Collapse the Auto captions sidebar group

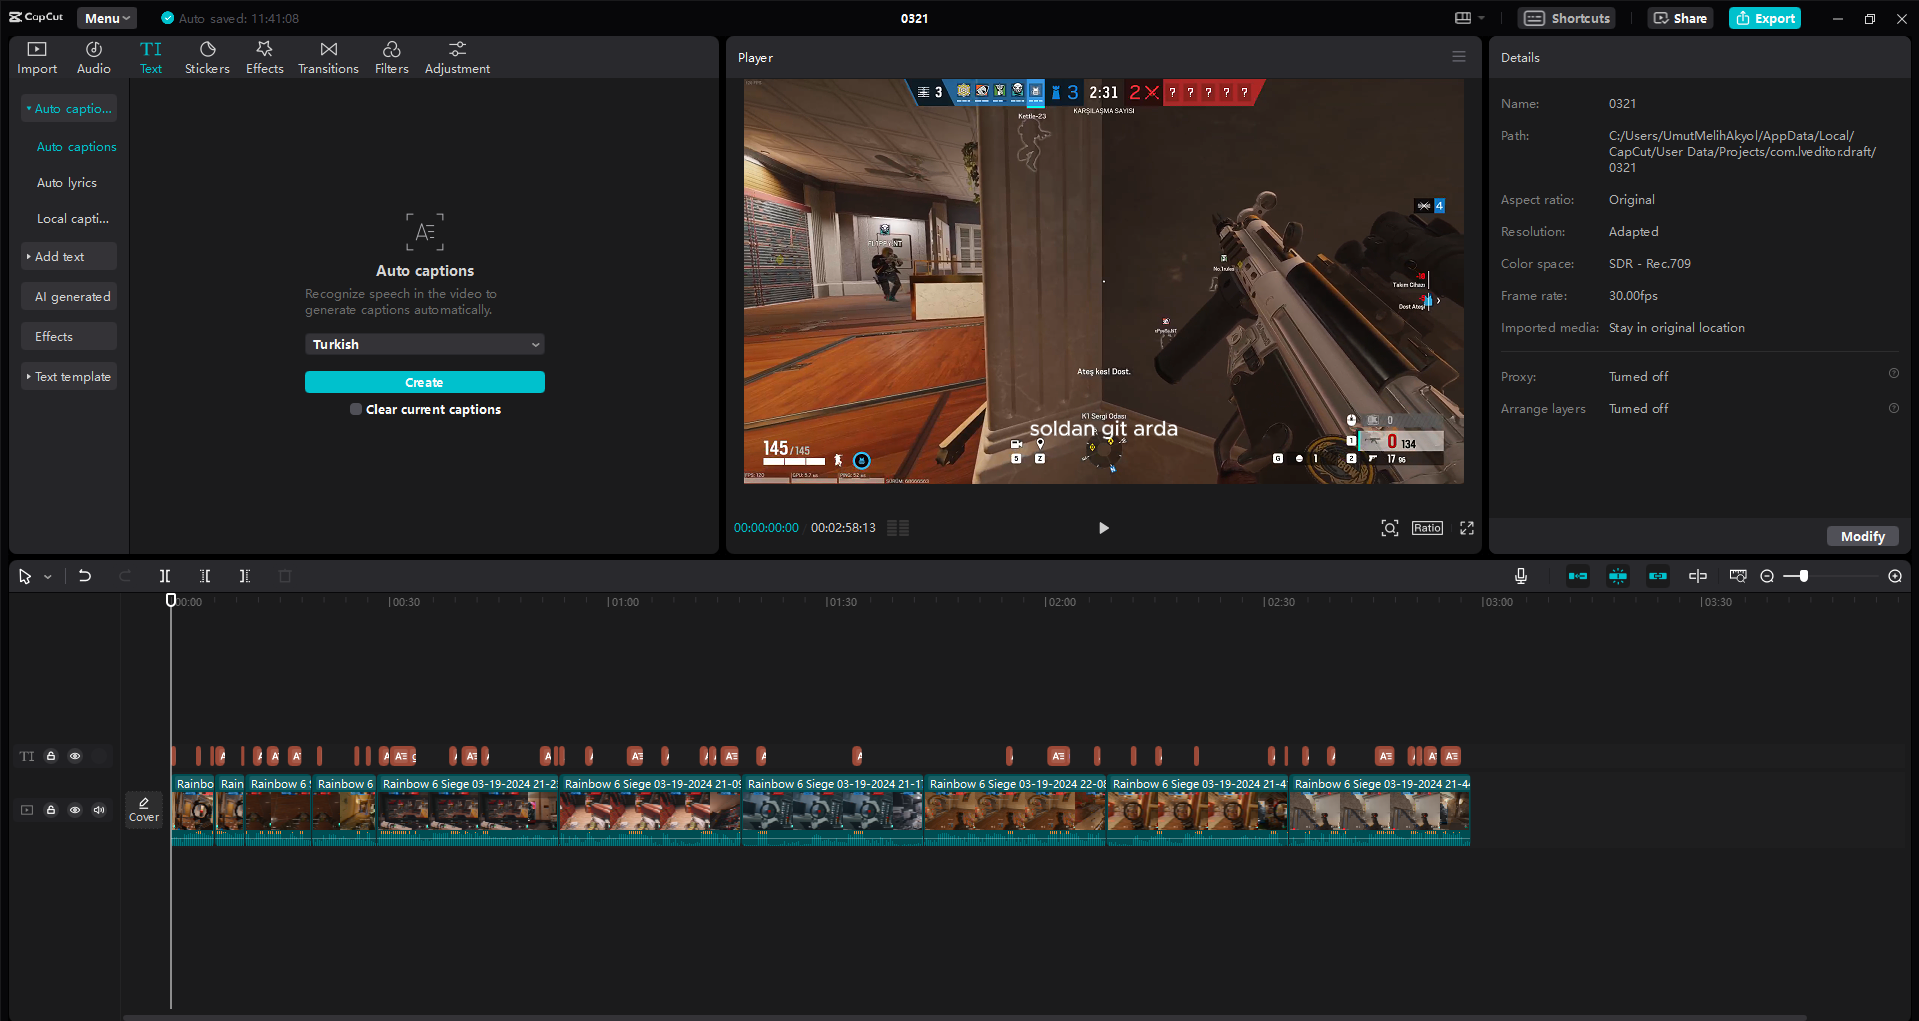[69, 108]
